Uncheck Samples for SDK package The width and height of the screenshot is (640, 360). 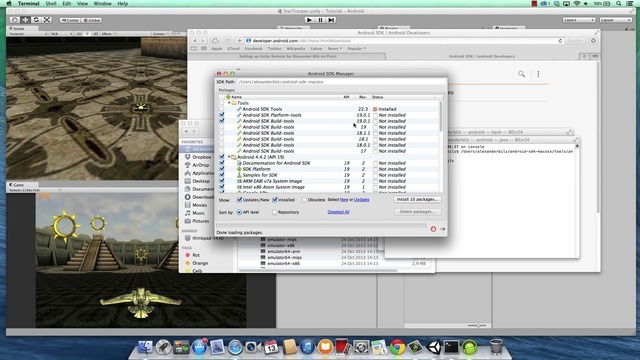tap(222, 175)
